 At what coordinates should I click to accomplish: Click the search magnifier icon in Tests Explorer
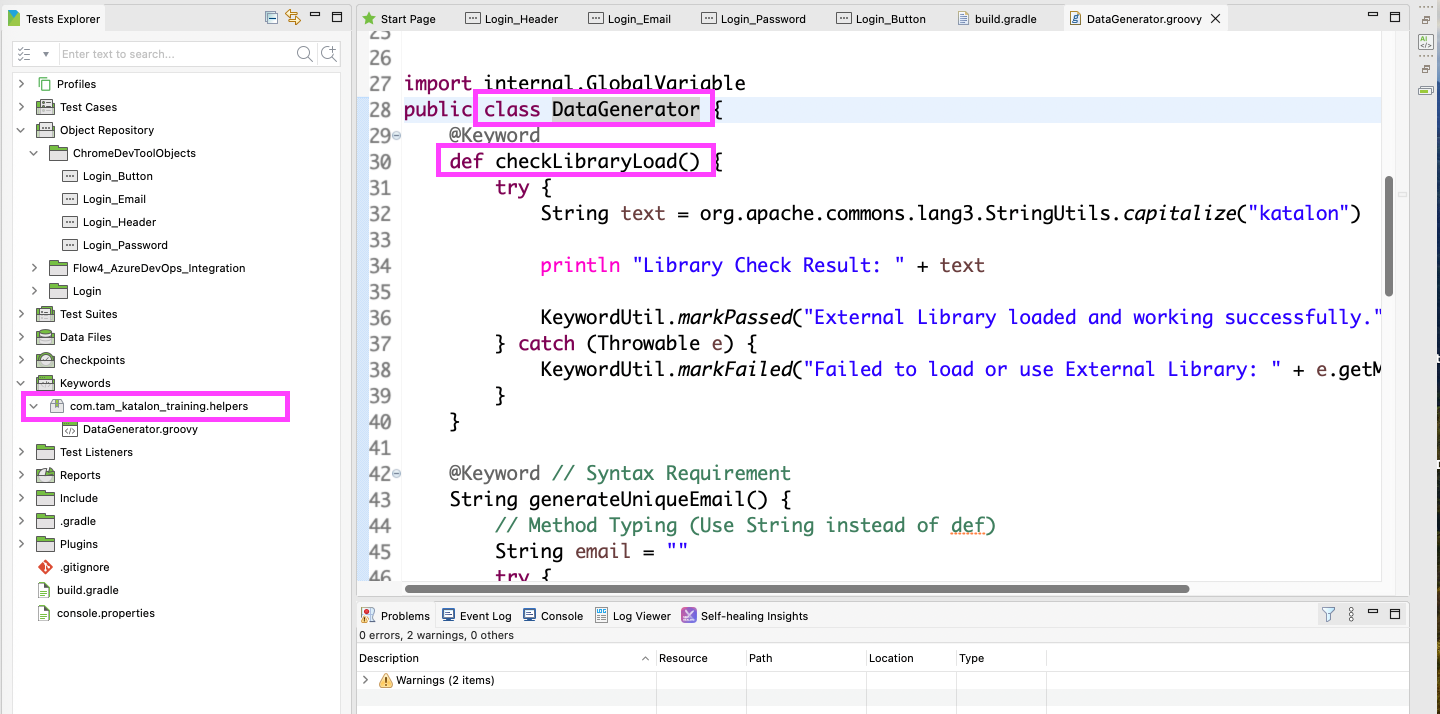pos(305,53)
